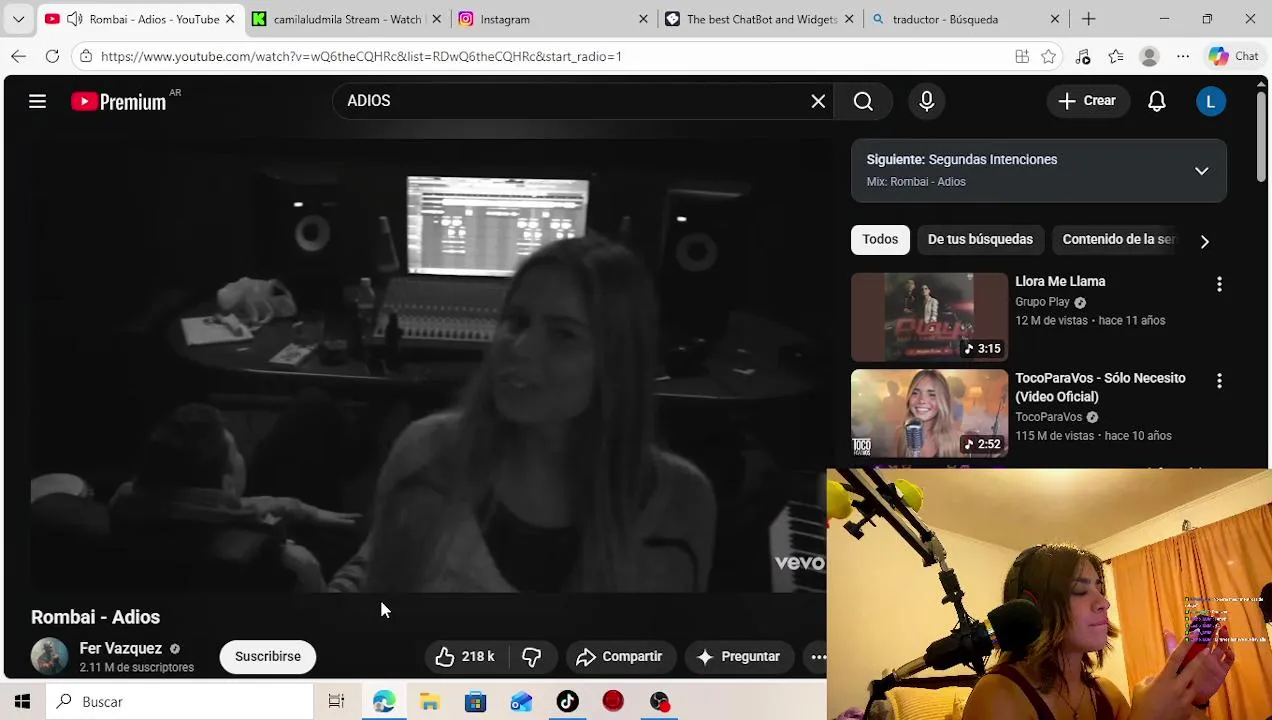Open the Windows Start menu
1272x720 pixels.
(x=22, y=702)
